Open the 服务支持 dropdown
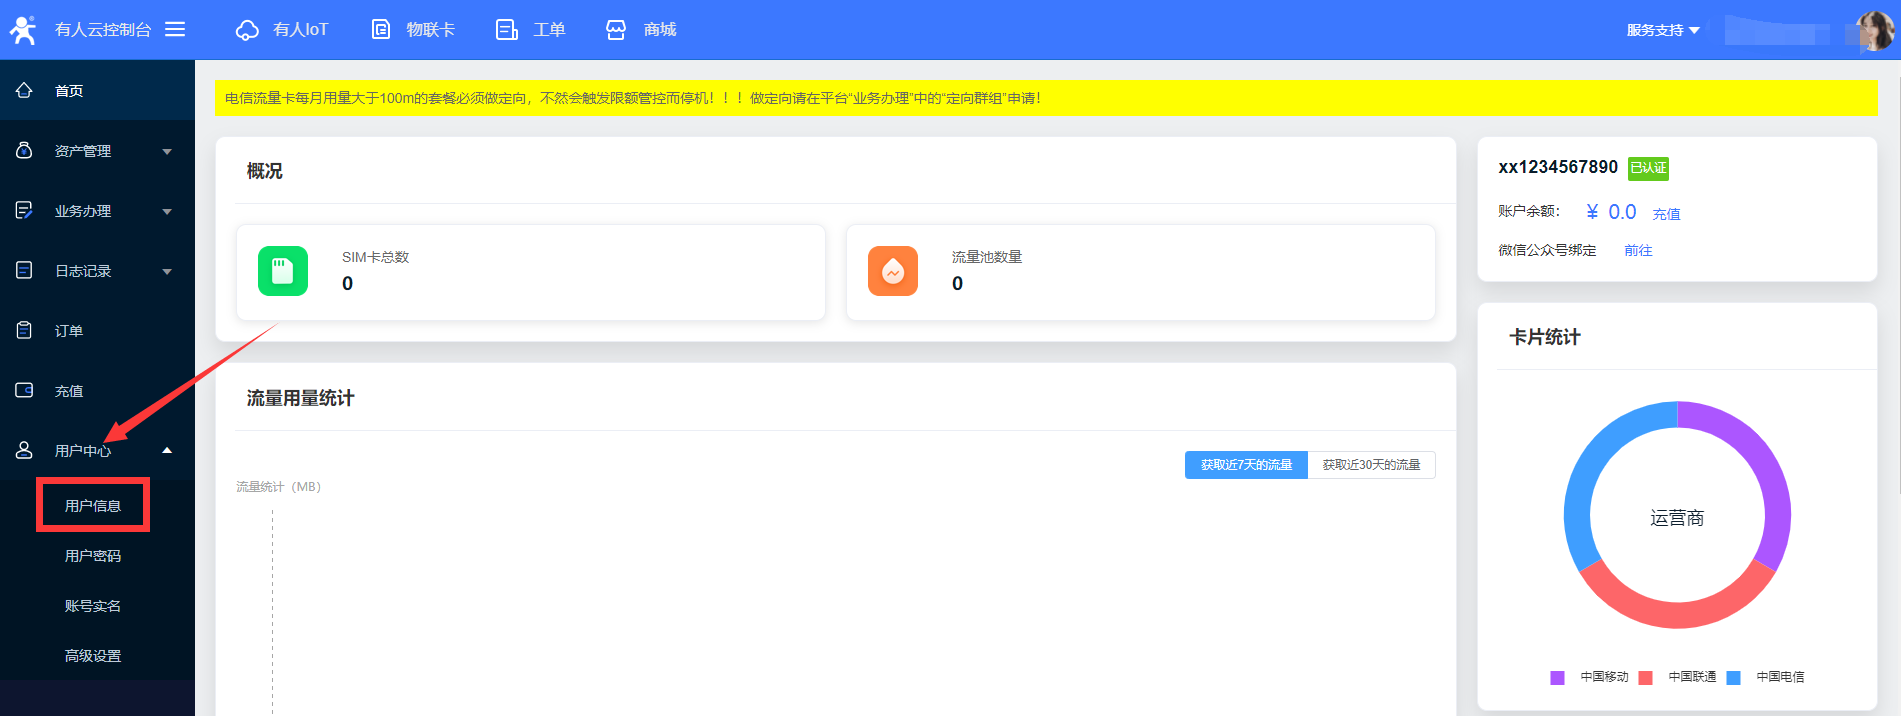 pyautogui.click(x=1662, y=30)
